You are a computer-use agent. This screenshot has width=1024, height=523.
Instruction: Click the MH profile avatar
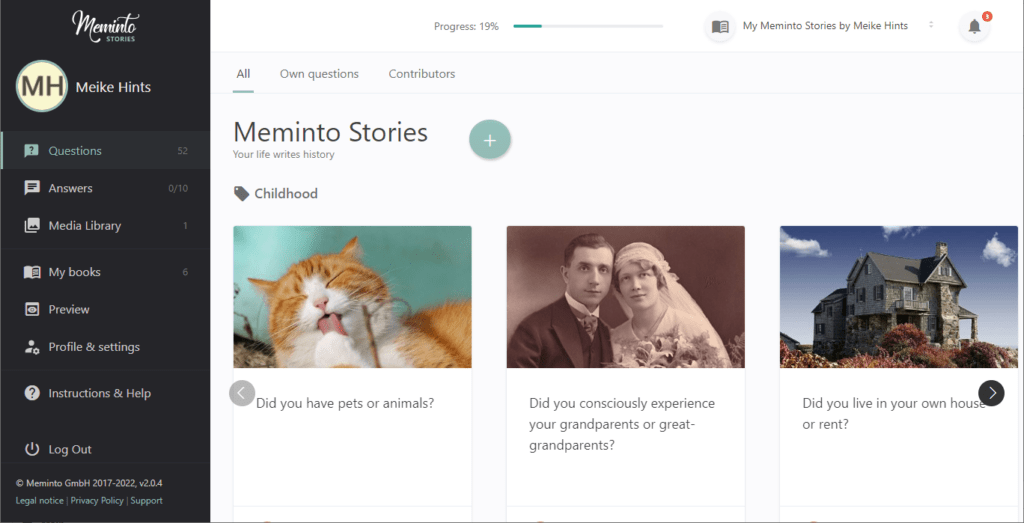tap(42, 86)
